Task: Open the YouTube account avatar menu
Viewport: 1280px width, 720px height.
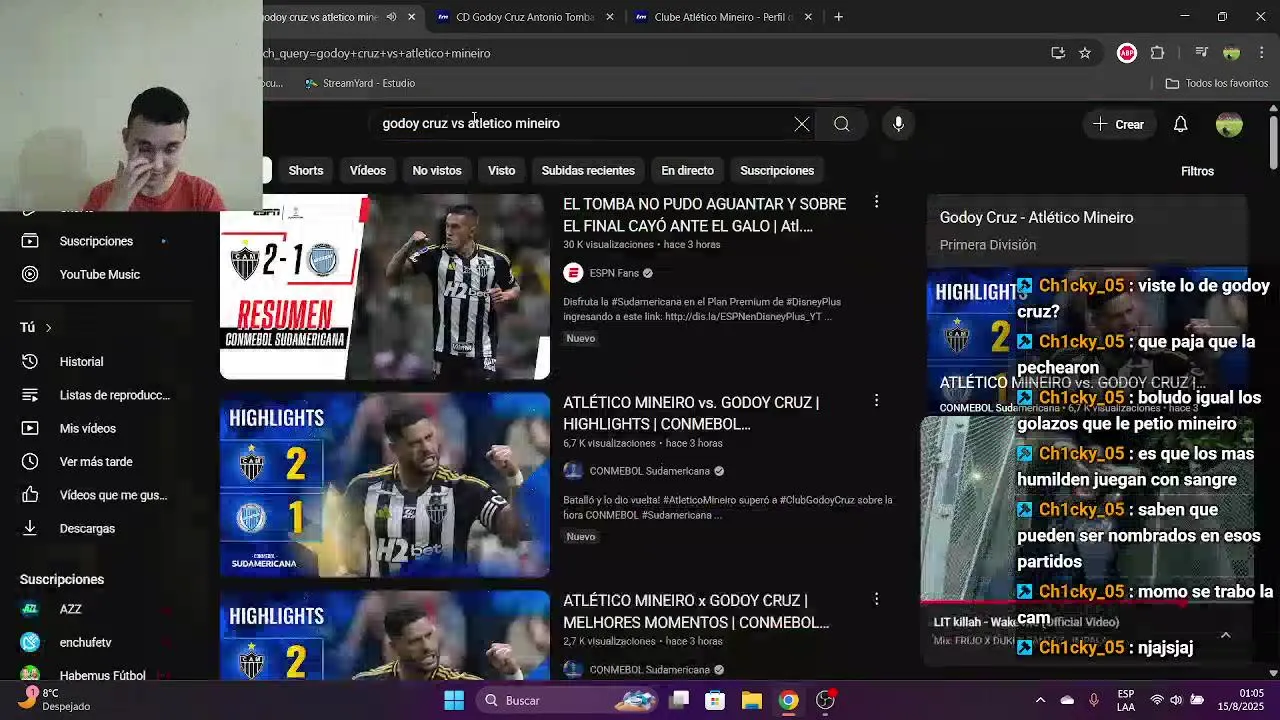Action: (x=1229, y=124)
